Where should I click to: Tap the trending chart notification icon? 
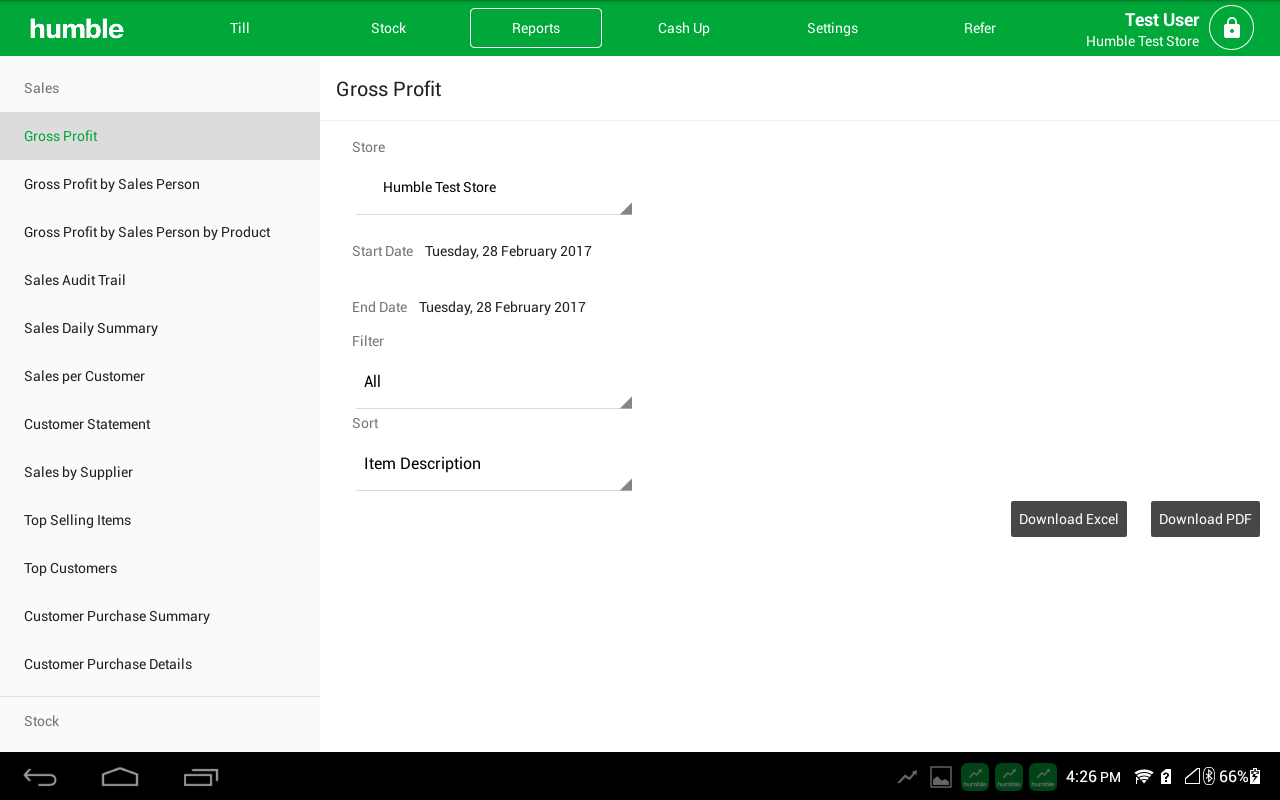click(x=907, y=777)
